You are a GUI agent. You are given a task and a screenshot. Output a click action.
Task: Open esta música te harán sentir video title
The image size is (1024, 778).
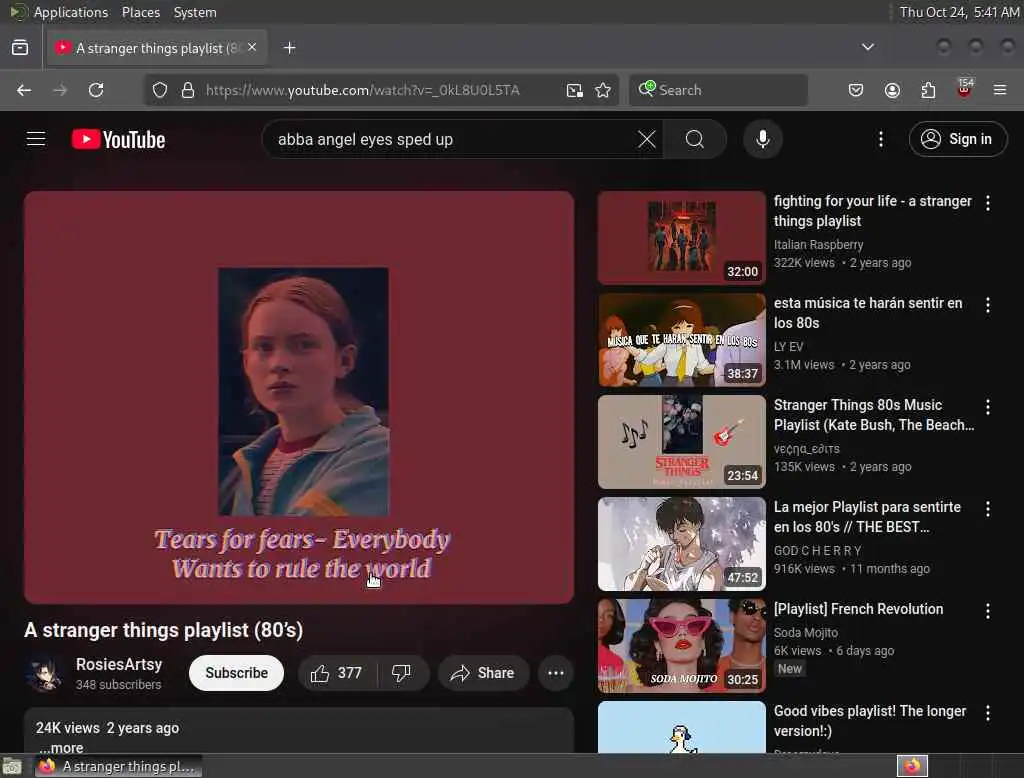[868, 313]
